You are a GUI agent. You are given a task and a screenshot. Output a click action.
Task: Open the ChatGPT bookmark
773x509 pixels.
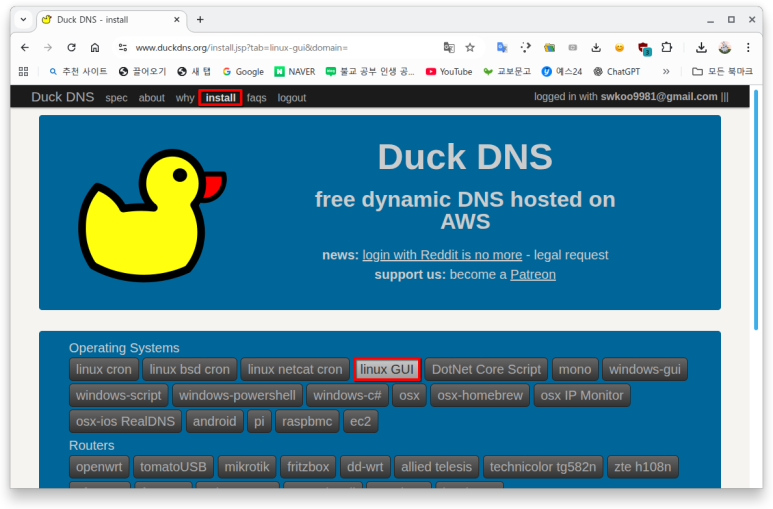[x=616, y=72]
